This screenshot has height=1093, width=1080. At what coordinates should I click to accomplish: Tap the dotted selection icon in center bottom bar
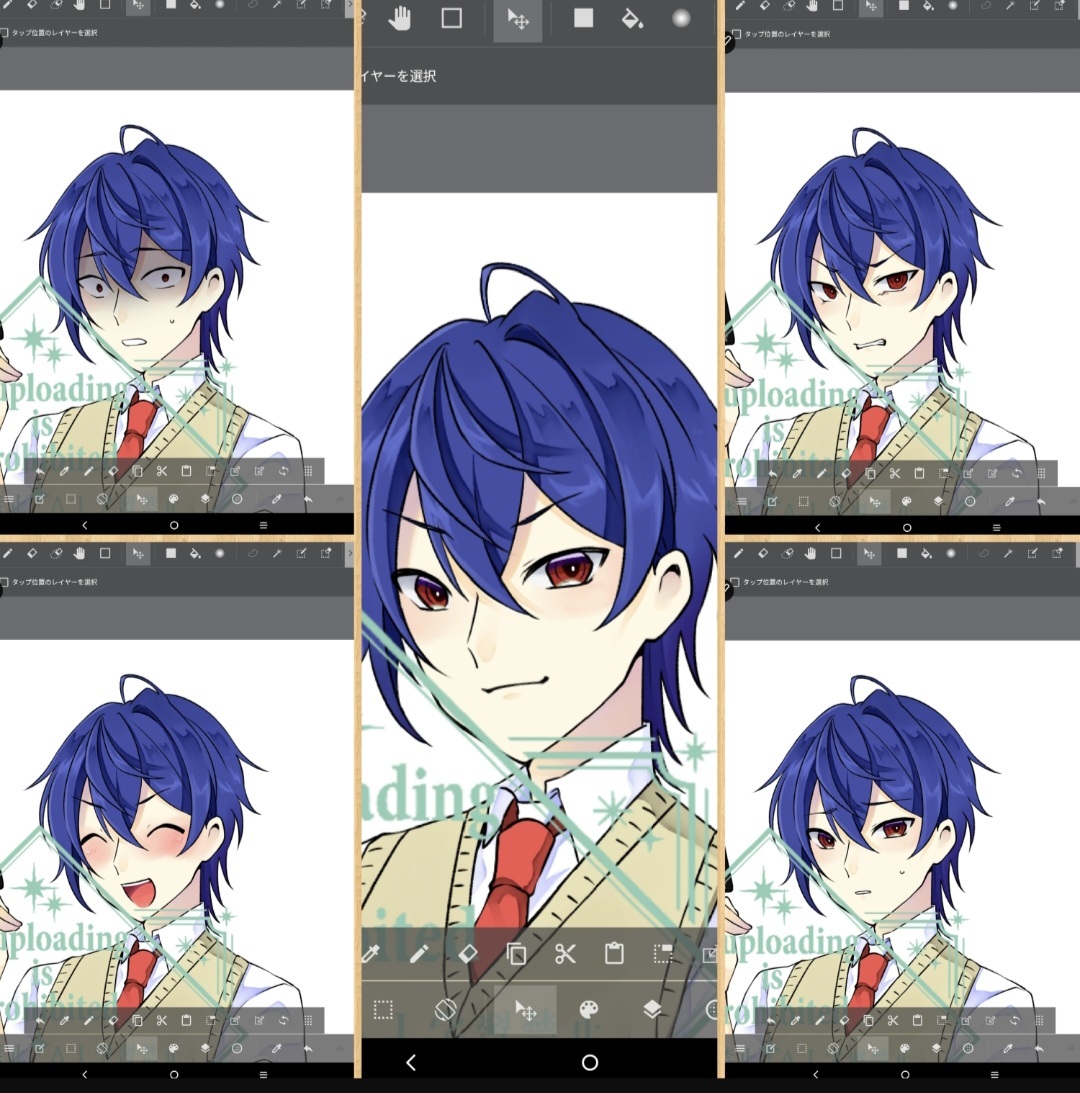tap(383, 1010)
